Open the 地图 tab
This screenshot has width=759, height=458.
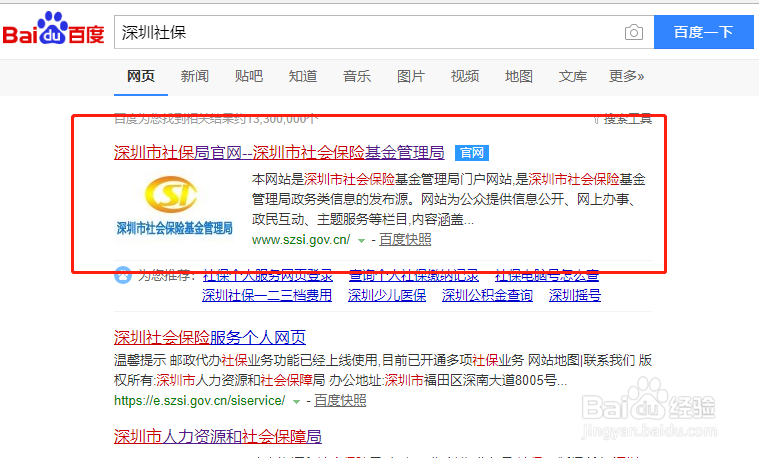tap(519, 76)
